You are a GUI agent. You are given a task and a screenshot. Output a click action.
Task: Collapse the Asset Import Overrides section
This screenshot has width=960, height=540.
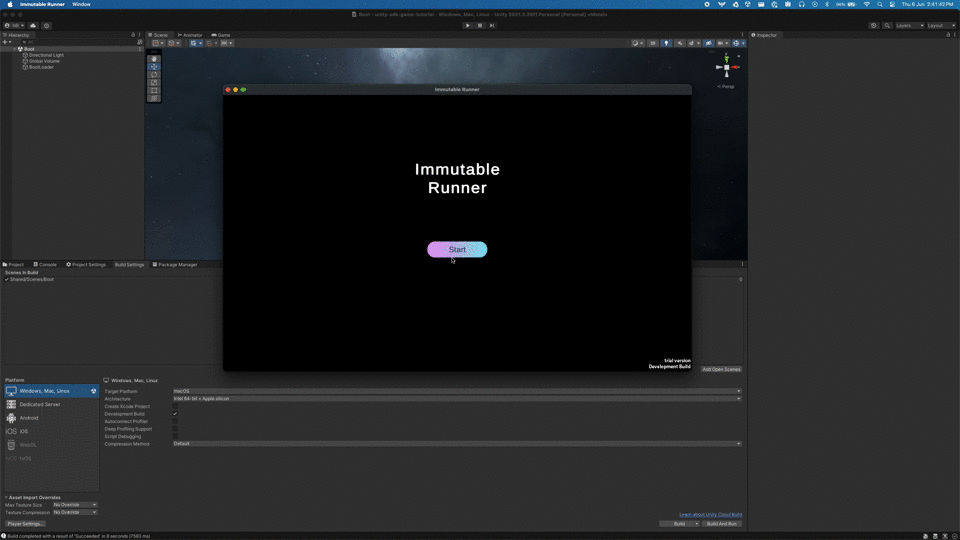(x=6, y=497)
